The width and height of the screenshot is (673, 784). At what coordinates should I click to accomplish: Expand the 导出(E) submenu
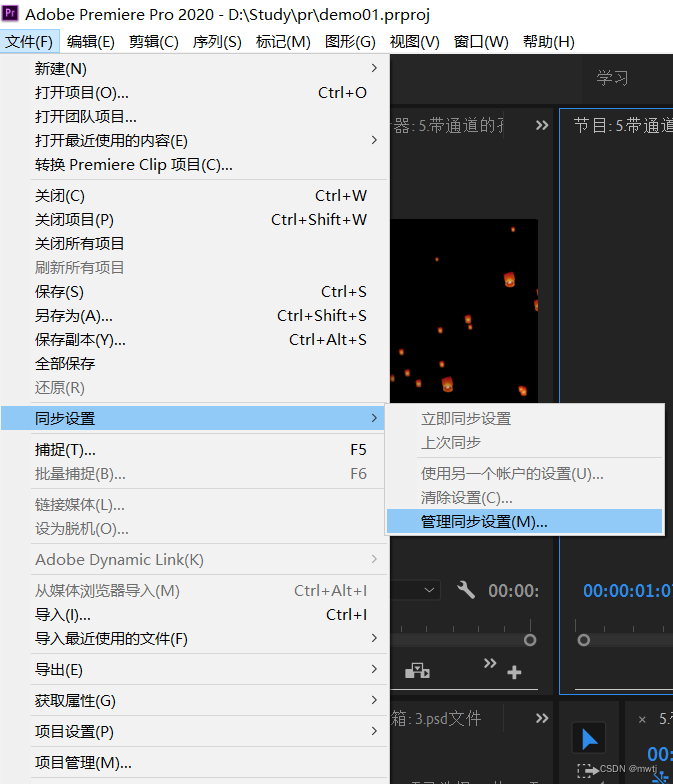tap(195, 670)
